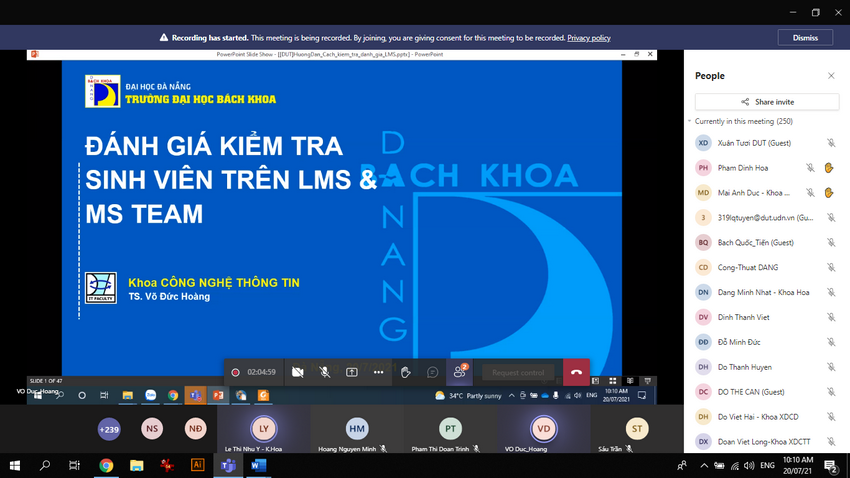Click raised hand icon next to Pham Dinh Hoa
Image resolution: width=850 pixels, height=478 pixels.
(829, 168)
